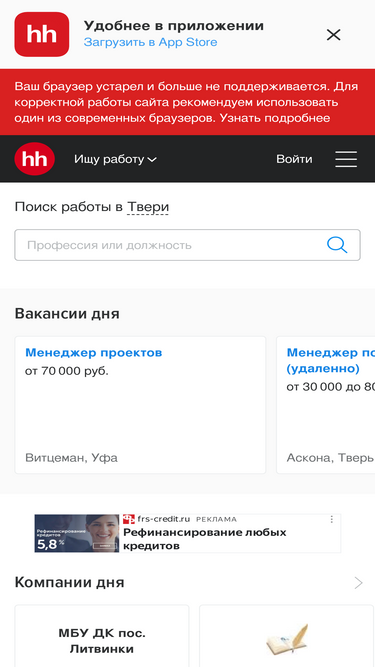Click employer Витцеман, Уфа
Screen dimensions: 375x667
pos(71,458)
